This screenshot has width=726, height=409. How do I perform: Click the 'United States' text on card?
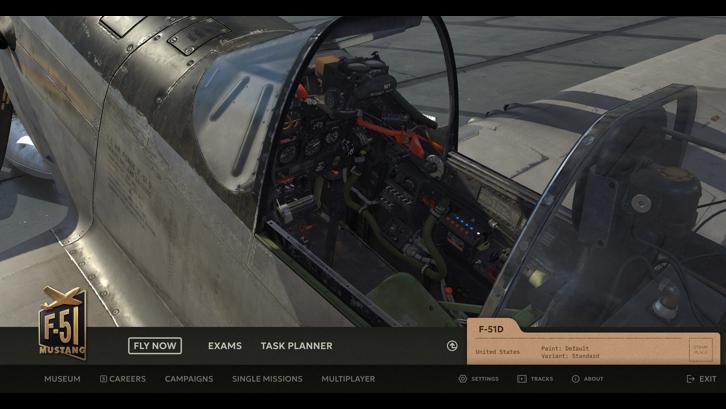(498, 352)
